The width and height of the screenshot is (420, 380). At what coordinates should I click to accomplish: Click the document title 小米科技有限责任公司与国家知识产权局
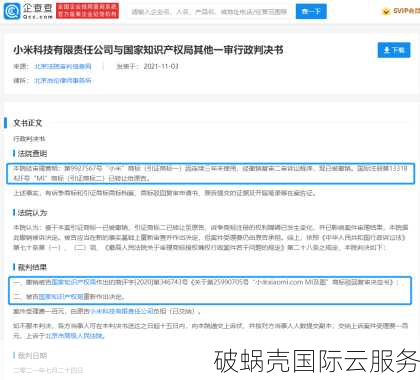148,50
